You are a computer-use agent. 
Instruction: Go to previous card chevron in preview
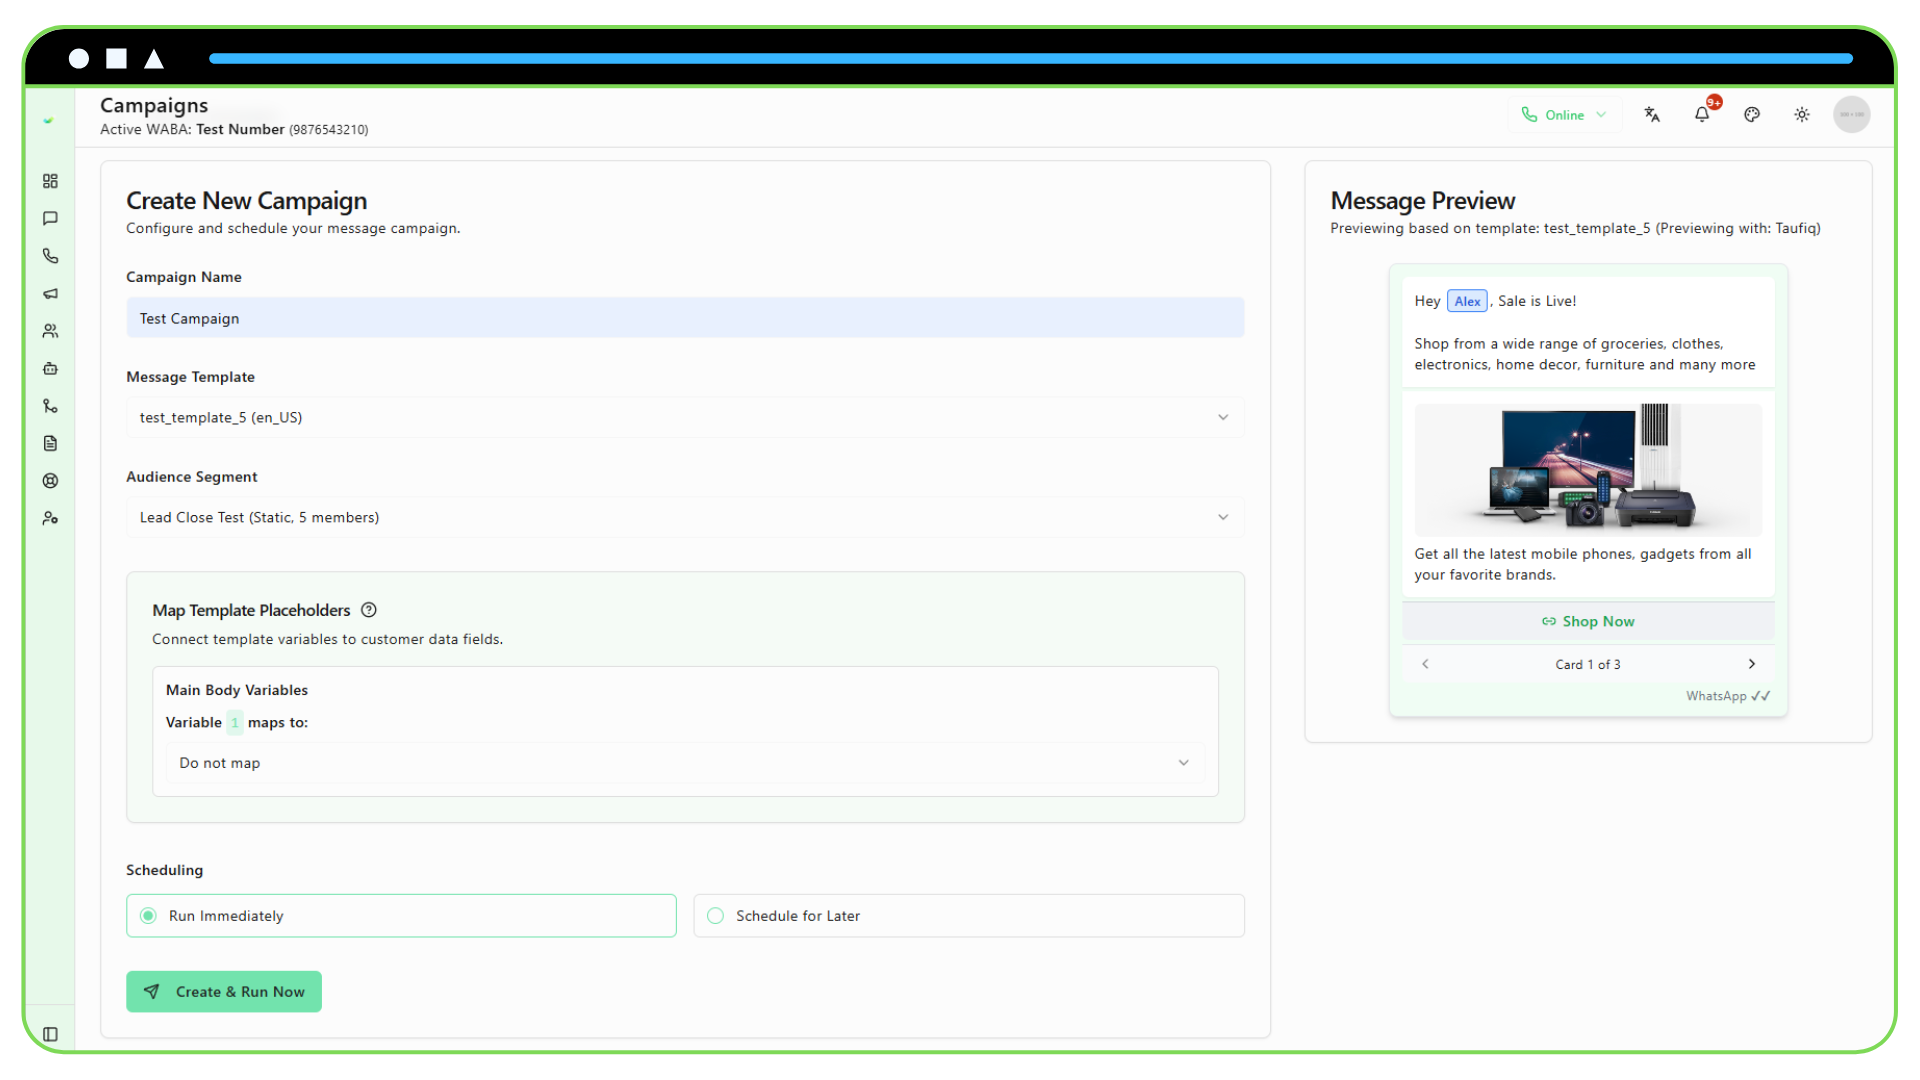point(1426,664)
